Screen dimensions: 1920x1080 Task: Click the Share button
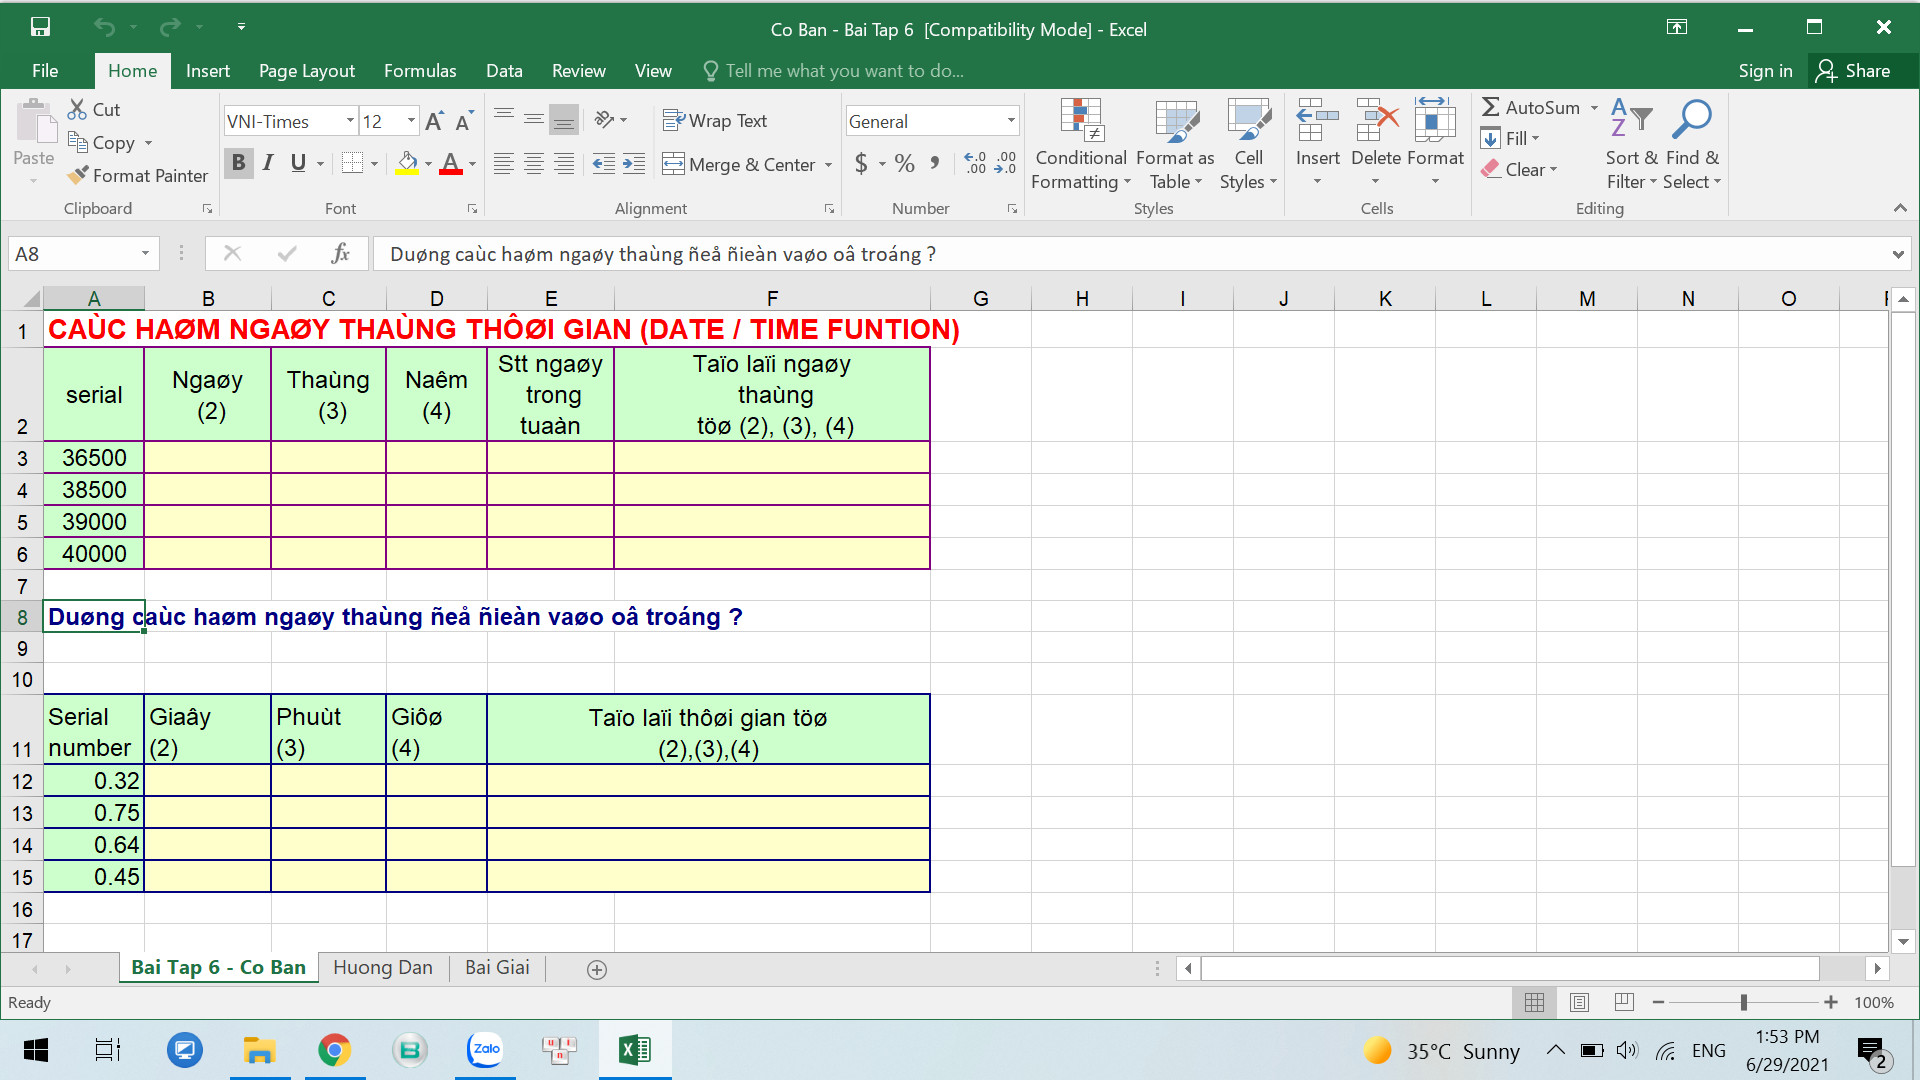pos(1854,71)
